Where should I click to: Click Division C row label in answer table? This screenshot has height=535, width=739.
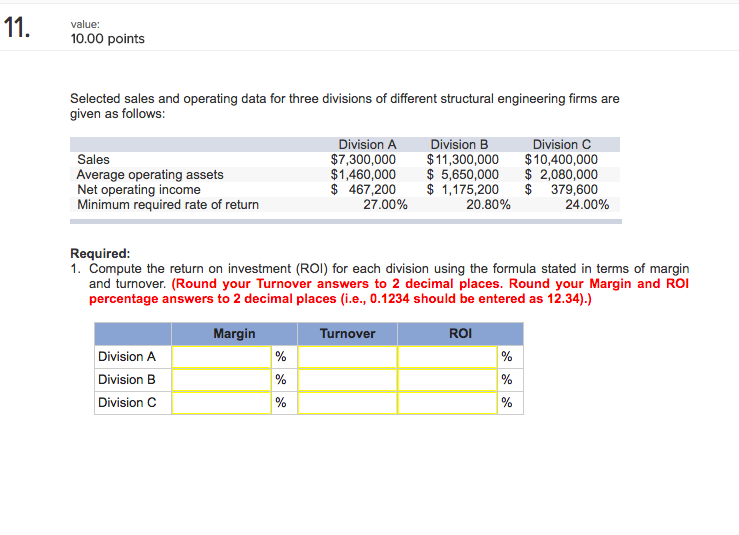point(127,403)
